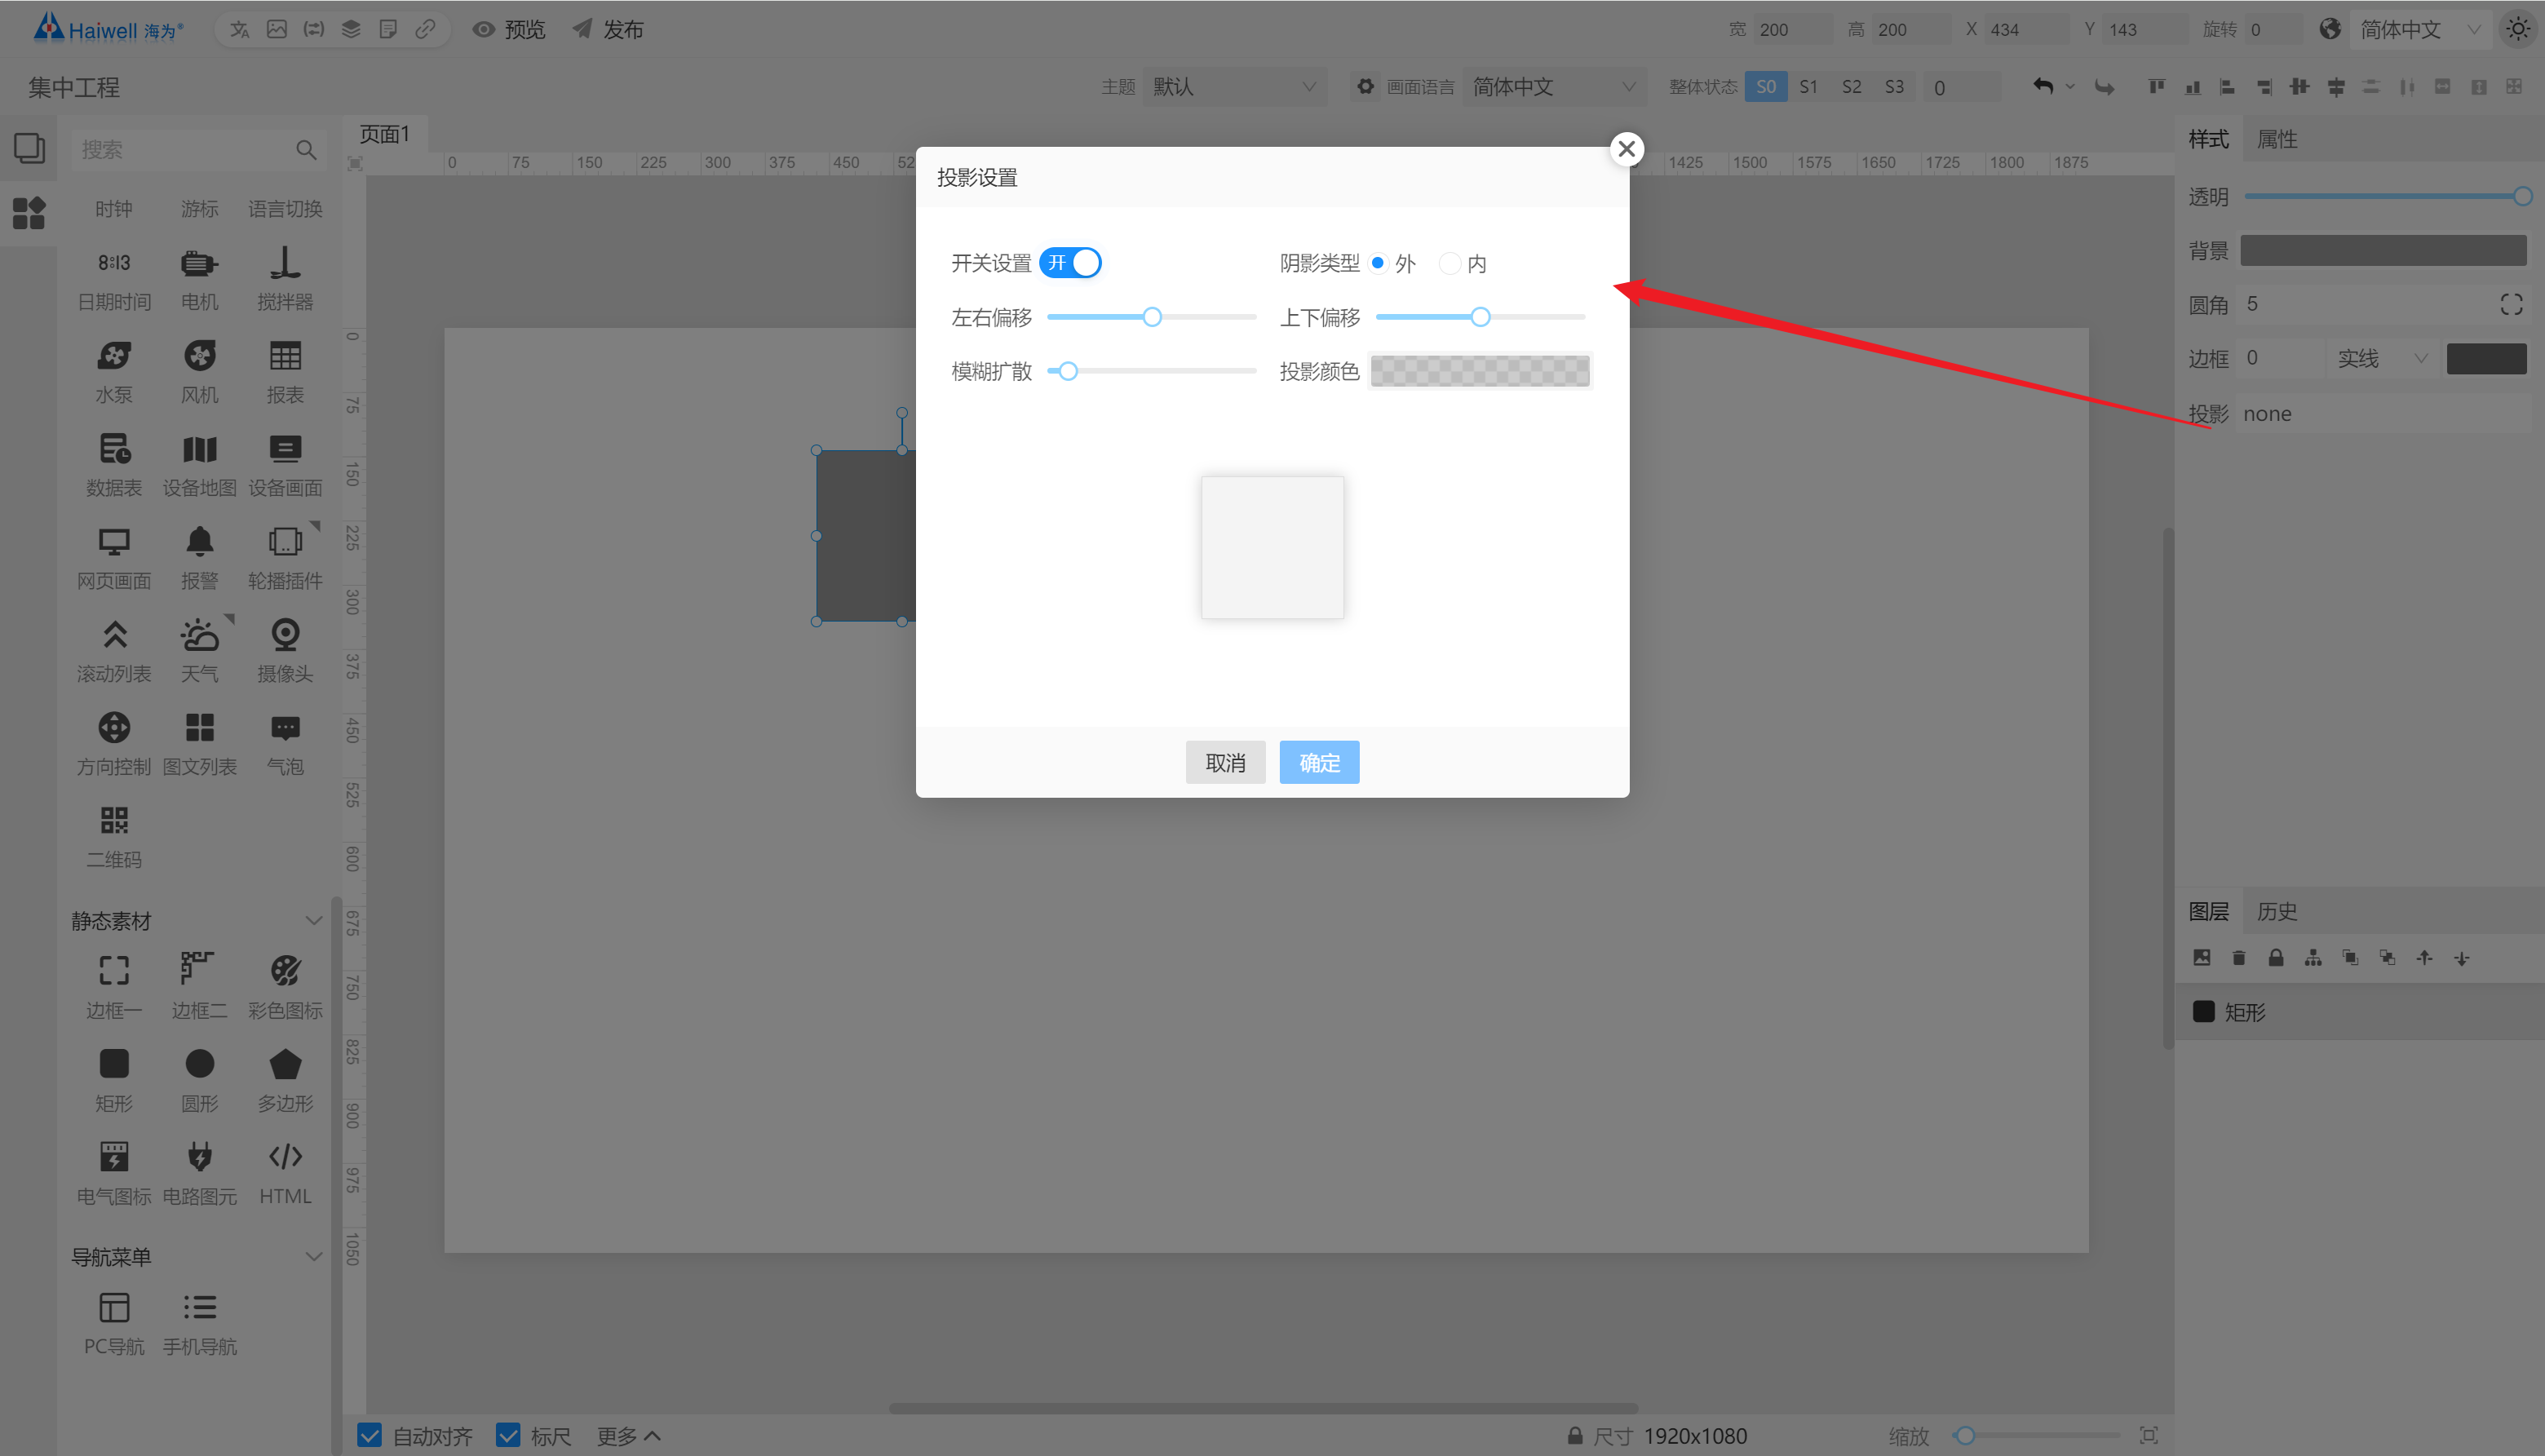
Task: Select the 内 inner shadow radio
Action: pyautogui.click(x=1449, y=263)
